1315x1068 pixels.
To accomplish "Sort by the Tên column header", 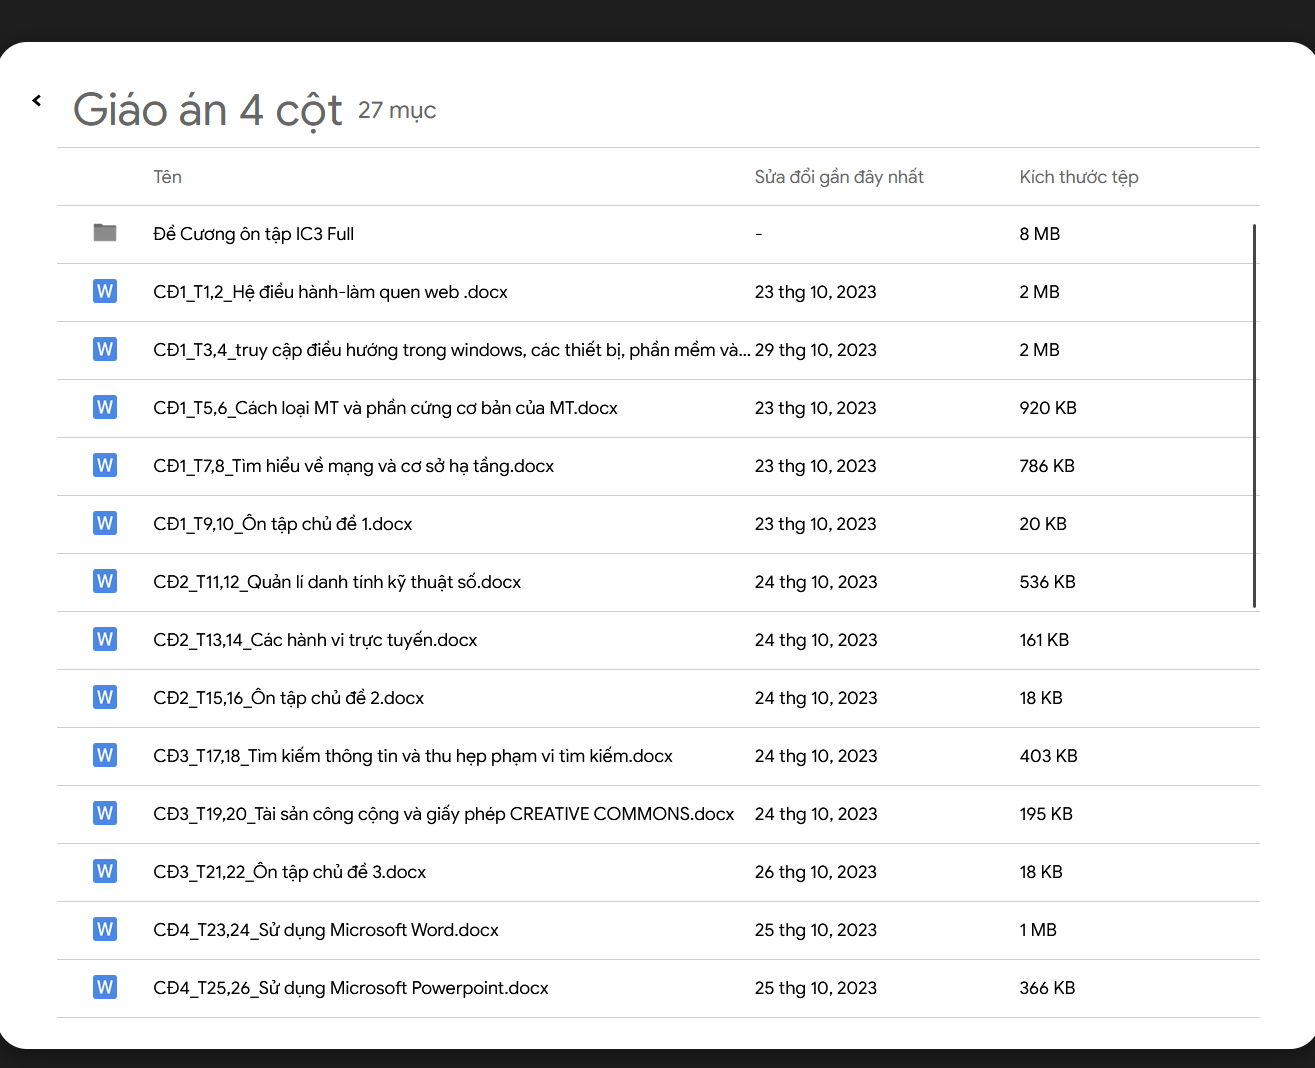I will click(167, 177).
